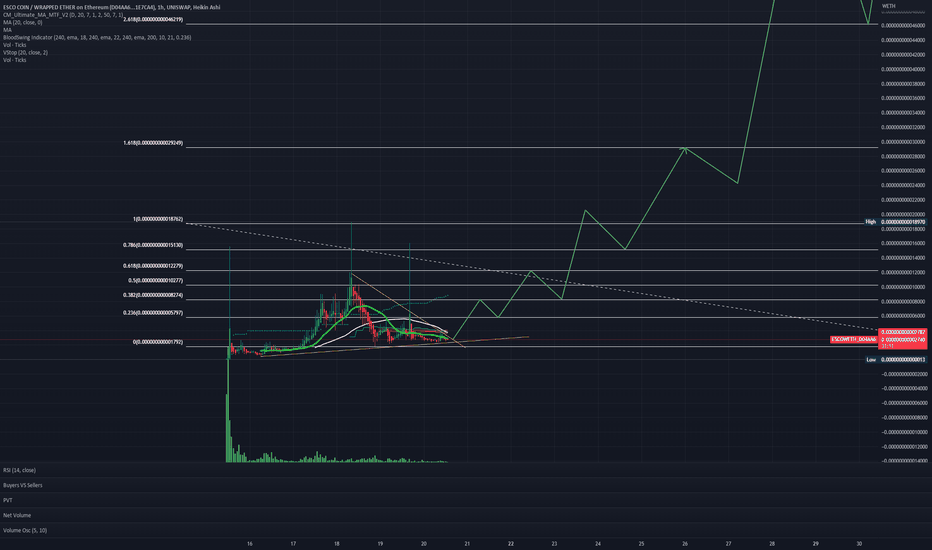Click the 2.618 Fibonacci level label
This screenshot has width=932, height=550.
153,20
